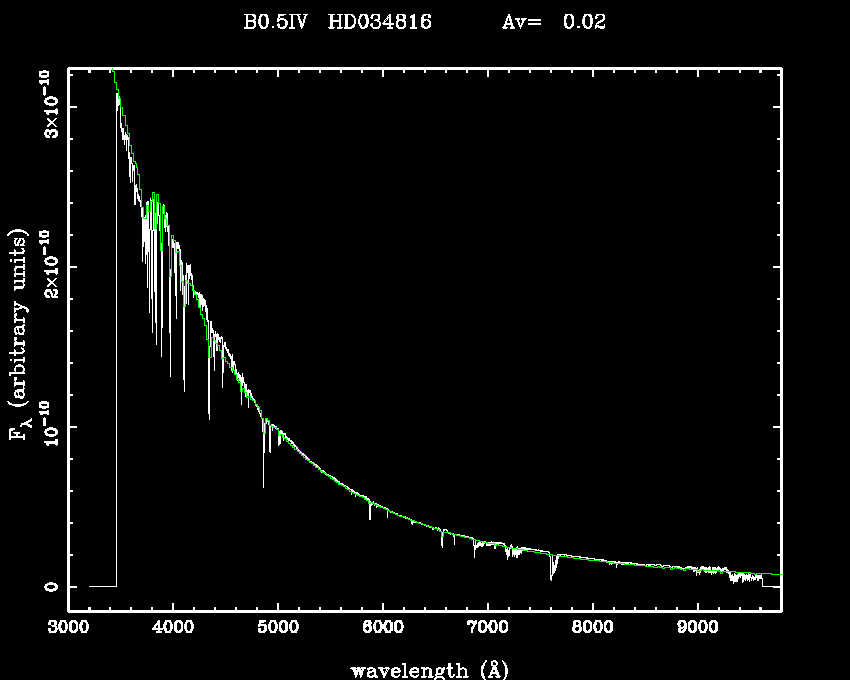
Task: Click the Av extinction value 0.02
Action: pos(584,22)
